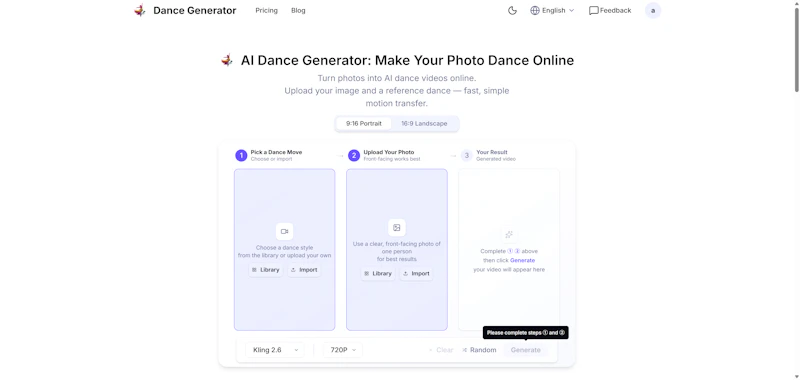Select the 9:16 Portrait tab
The image size is (800, 380).
(363, 123)
